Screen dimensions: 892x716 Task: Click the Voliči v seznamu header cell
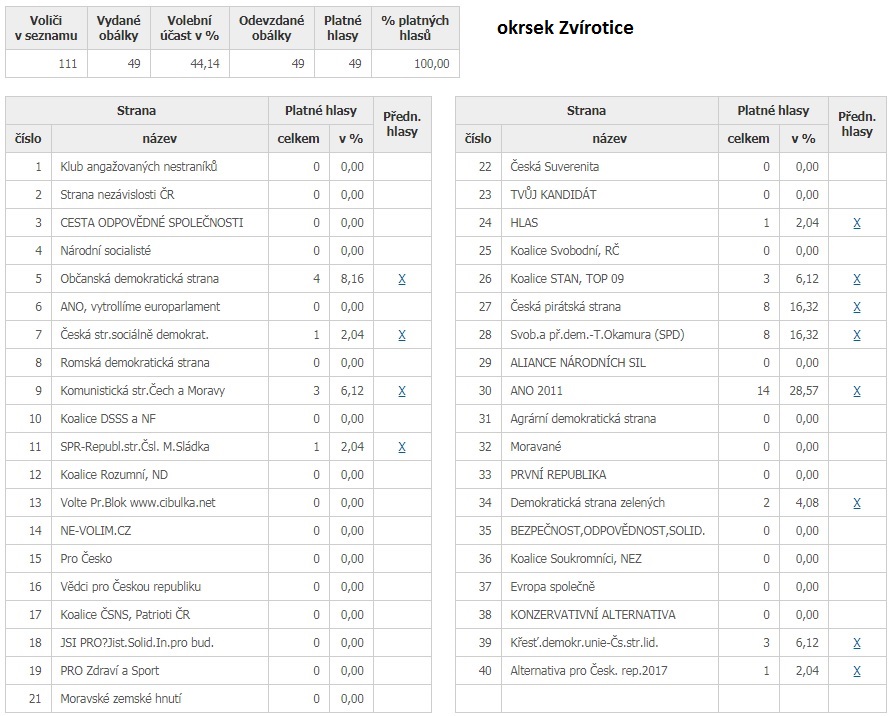46,28
